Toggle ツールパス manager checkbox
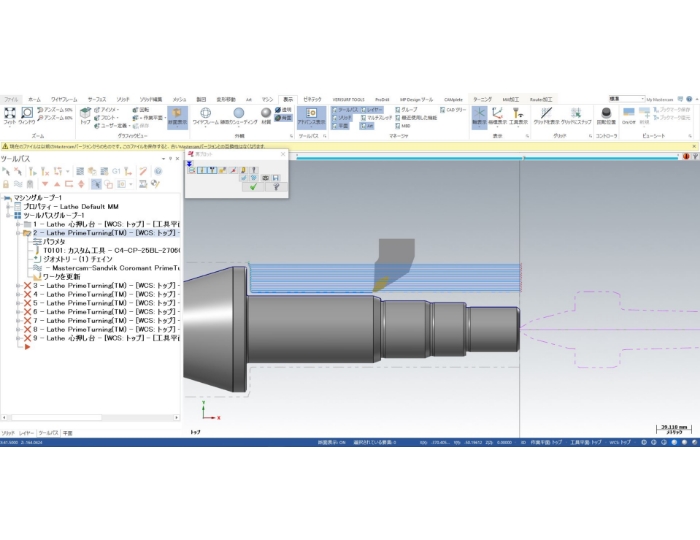Image resolution: width=700 pixels, height=540 pixels. point(345,110)
